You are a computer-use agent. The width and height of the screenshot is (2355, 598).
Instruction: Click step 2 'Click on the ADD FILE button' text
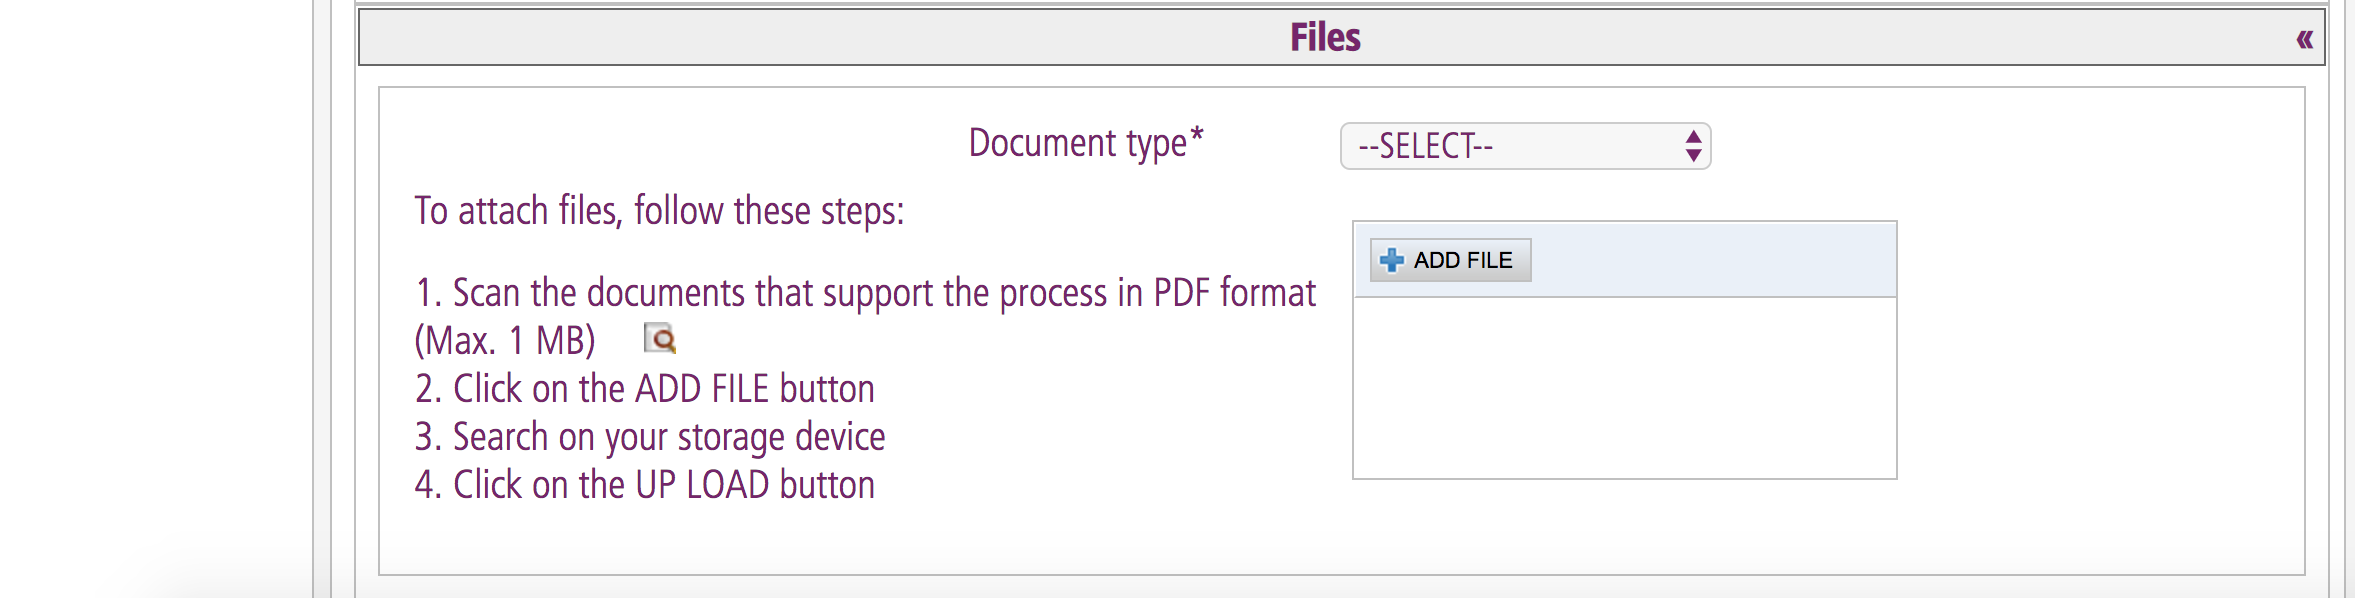click(645, 389)
